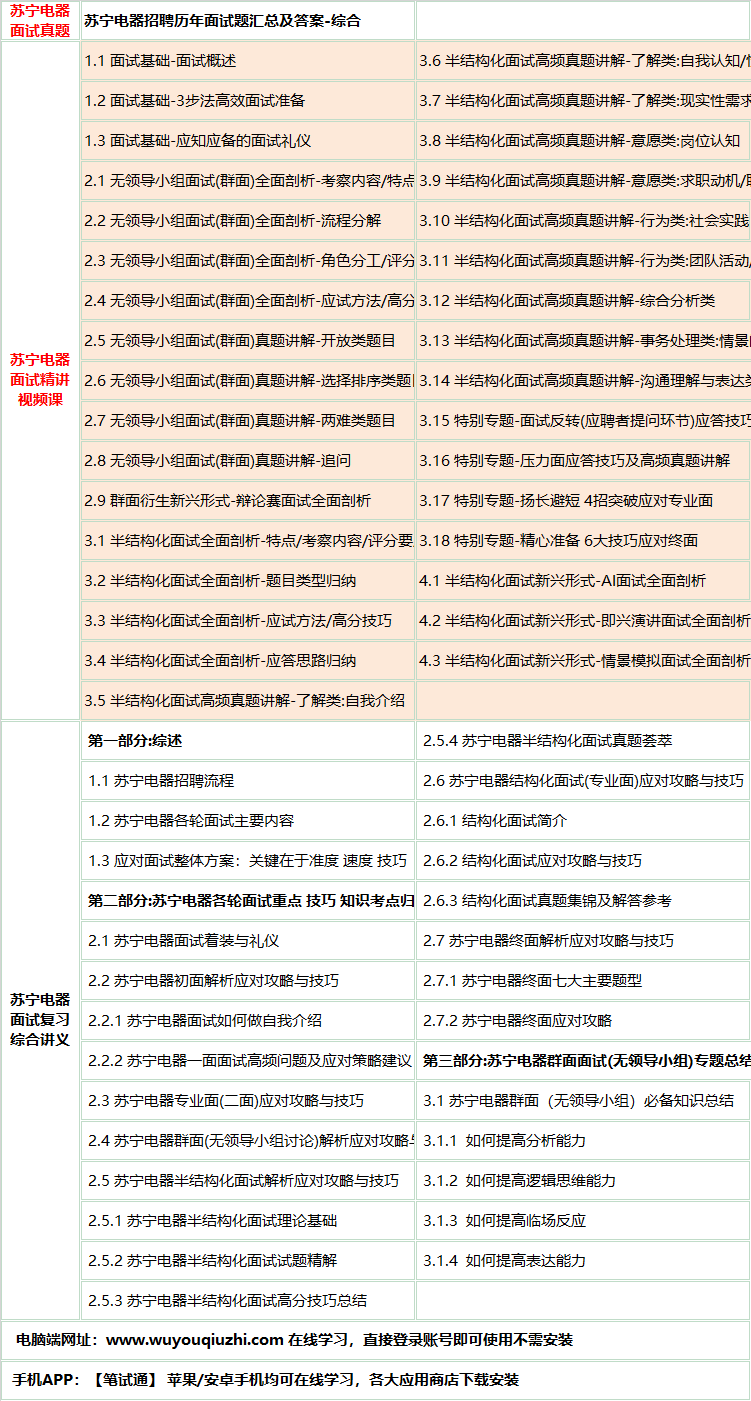Click 3.10 行为类:社会实践 lesson
The image size is (751, 1401).
click(583, 220)
